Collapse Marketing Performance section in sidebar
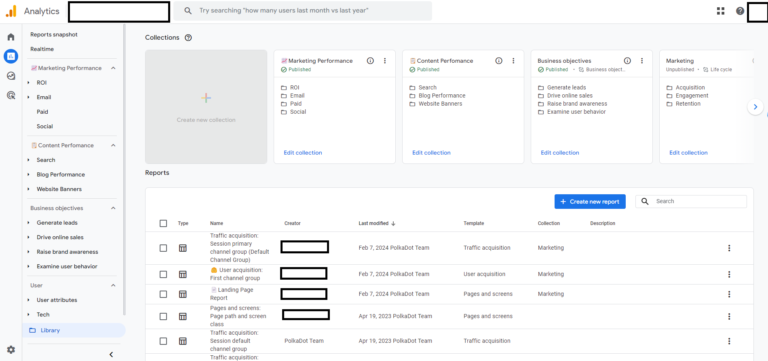The image size is (768, 361). 113,68
